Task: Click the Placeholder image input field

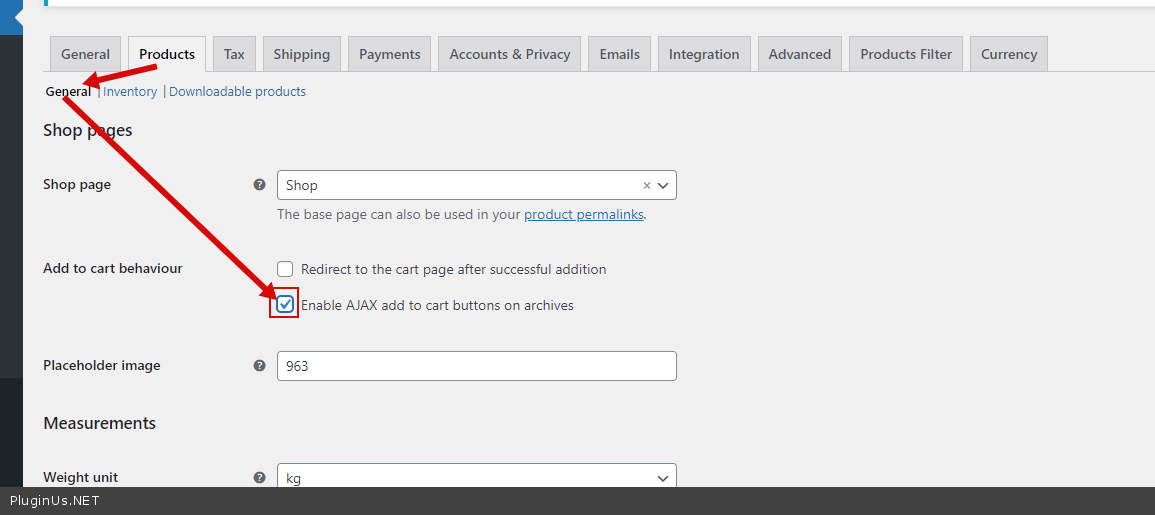Action: tap(476, 366)
